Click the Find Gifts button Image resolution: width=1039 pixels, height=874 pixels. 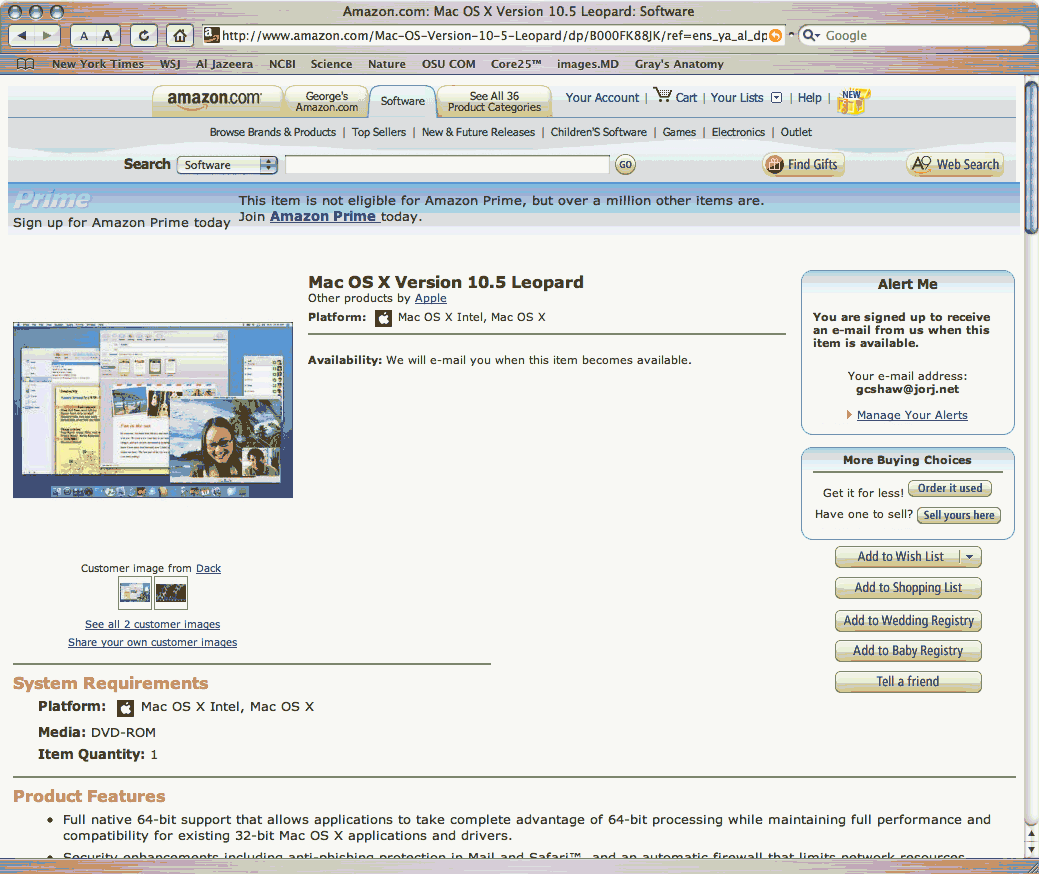(x=803, y=165)
